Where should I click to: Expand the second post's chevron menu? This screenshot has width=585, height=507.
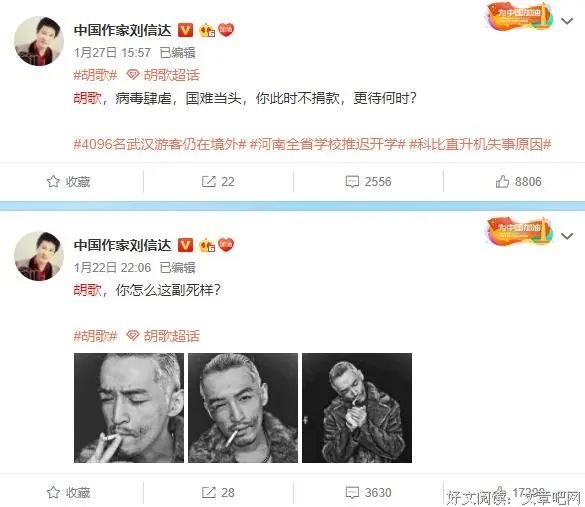pyautogui.click(x=567, y=236)
